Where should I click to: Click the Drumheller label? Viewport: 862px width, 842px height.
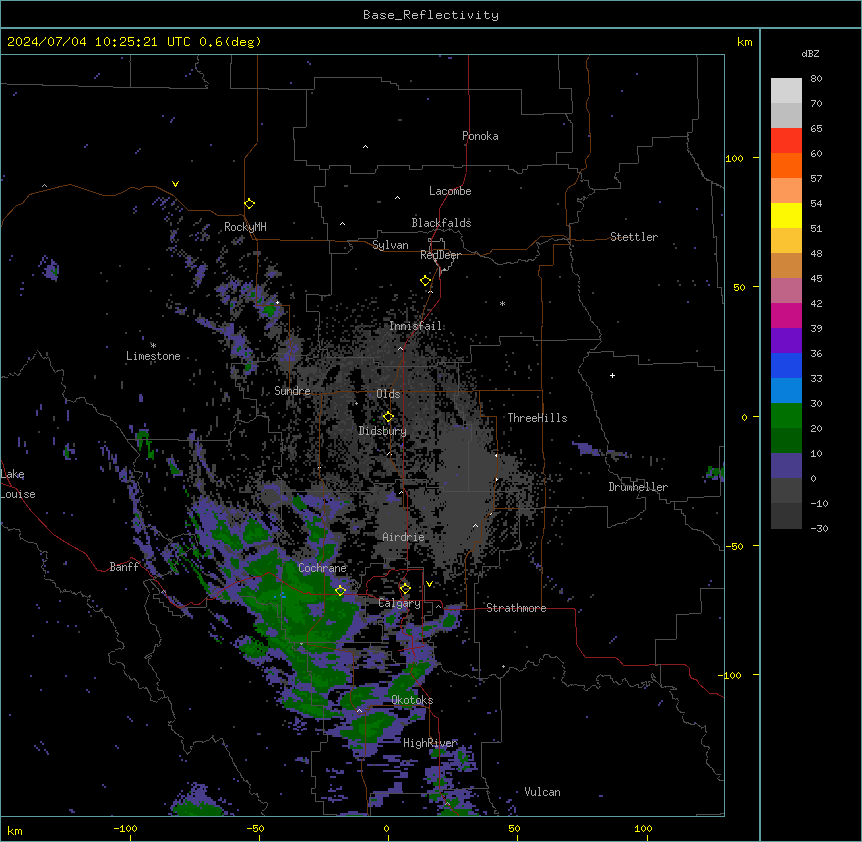click(x=638, y=487)
